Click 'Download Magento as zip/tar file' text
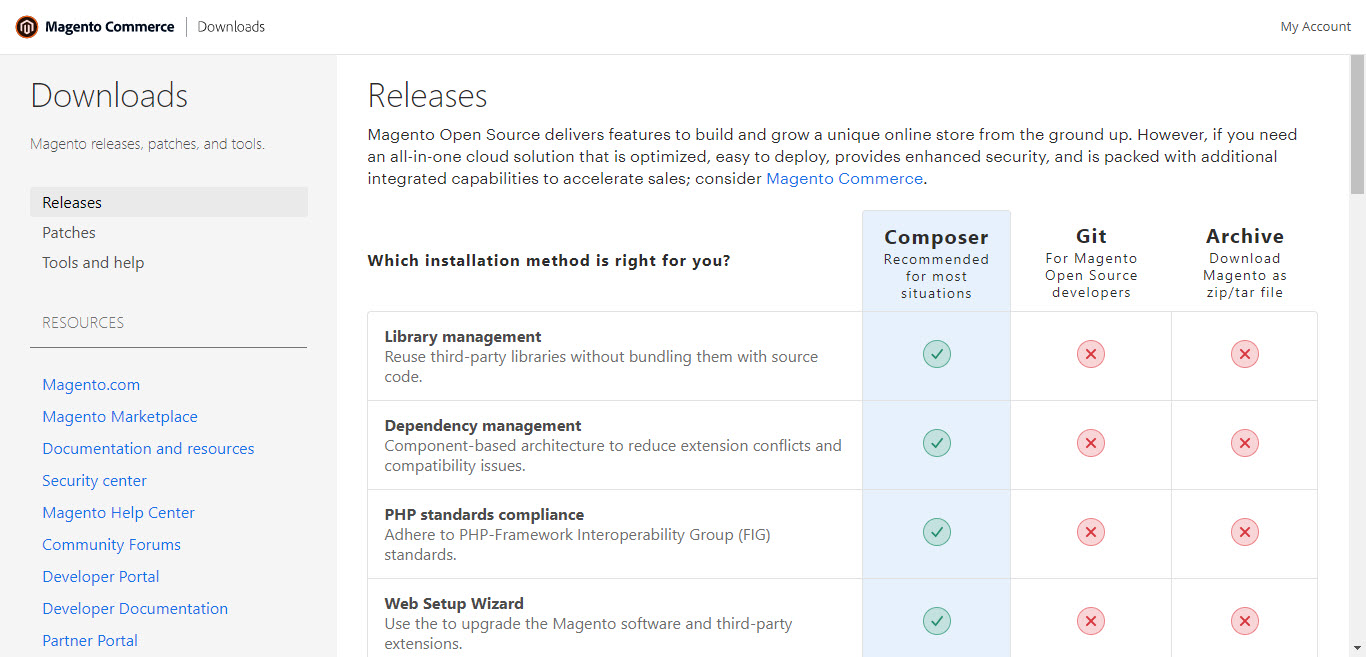Image resolution: width=1366 pixels, height=657 pixels. (x=1245, y=275)
